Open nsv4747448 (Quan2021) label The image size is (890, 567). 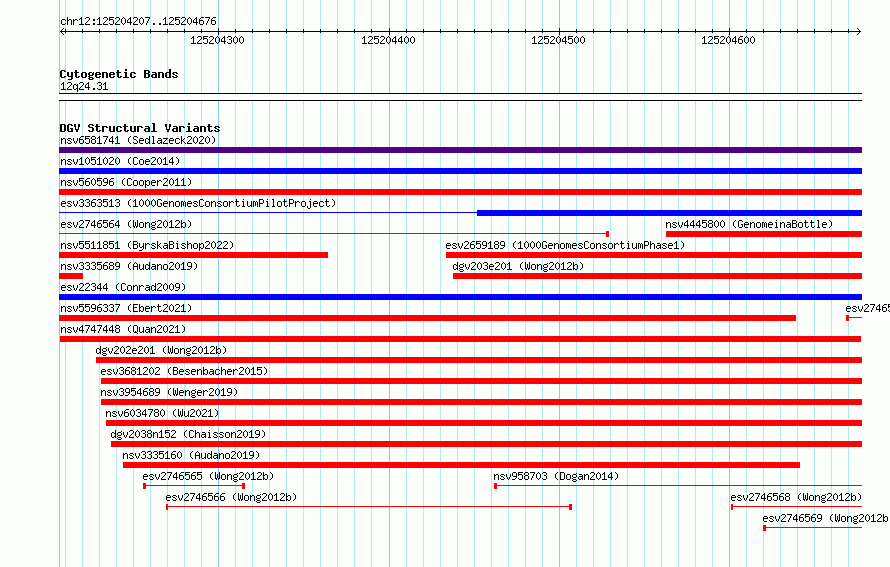pyautogui.click(x=123, y=329)
